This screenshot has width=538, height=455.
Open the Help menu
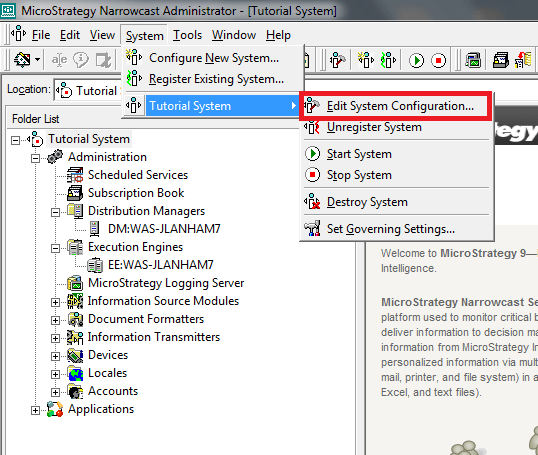pyautogui.click(x=278, y=35)
